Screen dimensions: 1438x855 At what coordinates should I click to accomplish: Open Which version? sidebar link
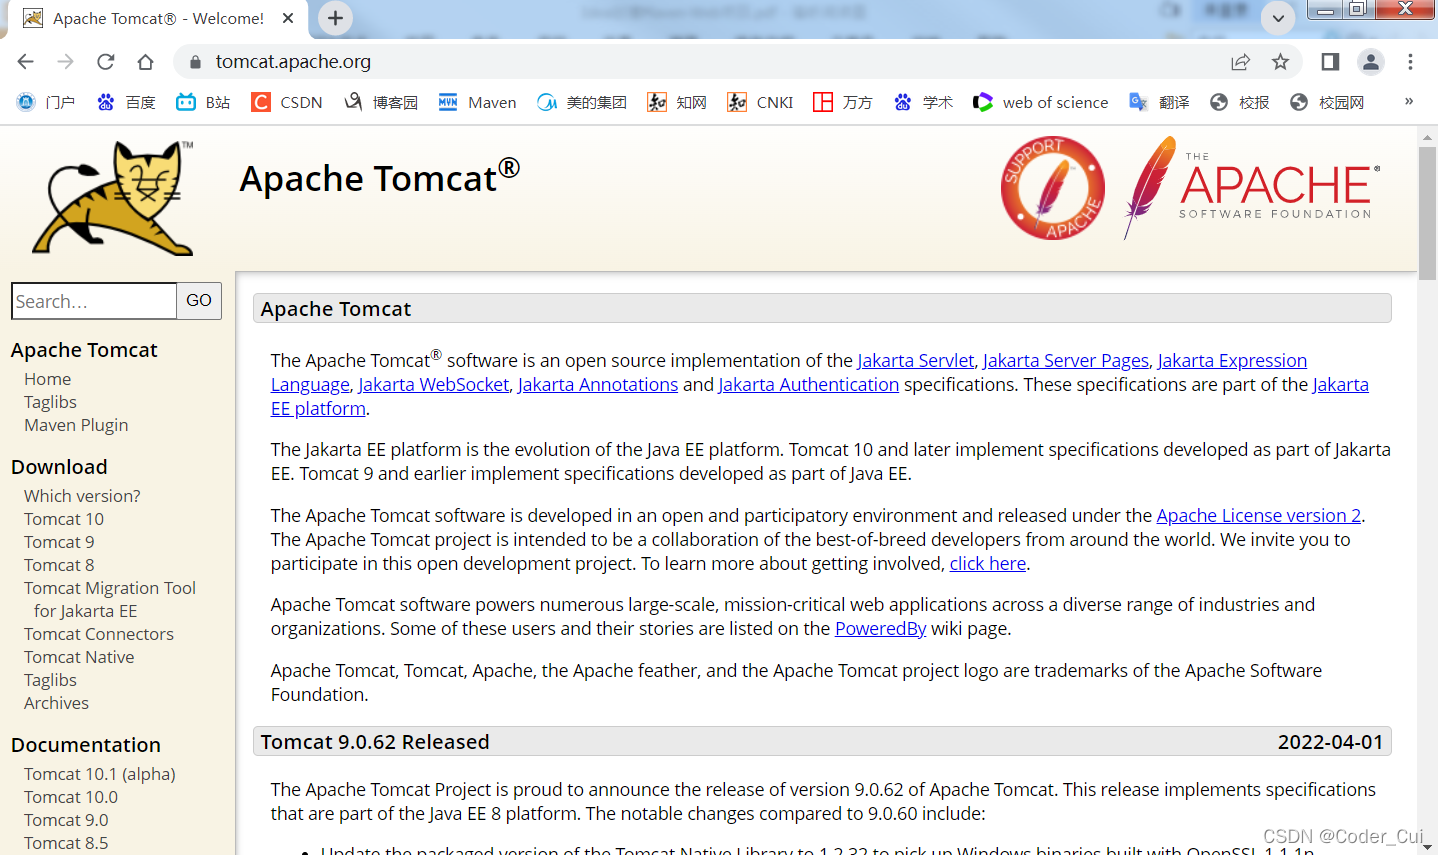(82, 496)
